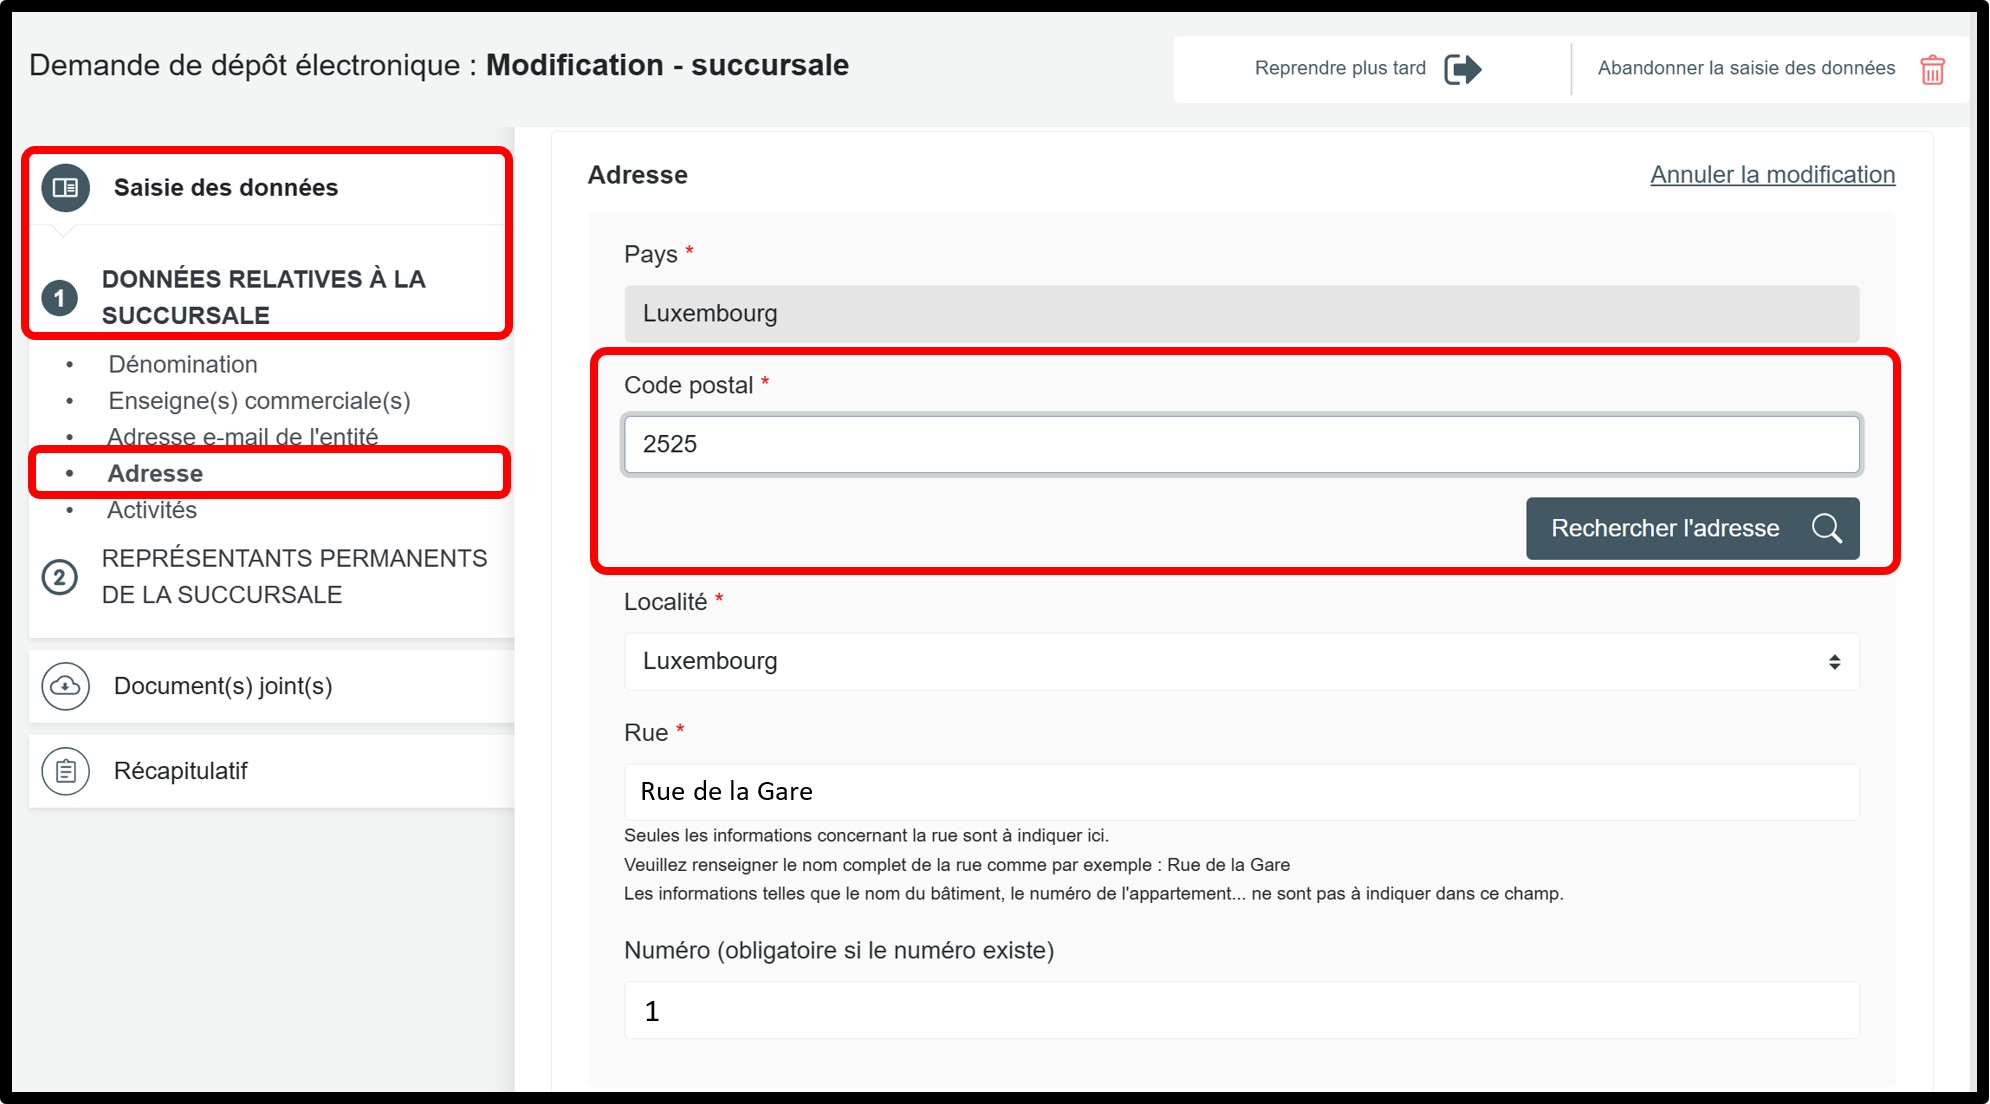Viewport: 1990px width, 1104px height.
Task: Click the cloud icon for Document(s) joint(s)
Action: (66, 686)
